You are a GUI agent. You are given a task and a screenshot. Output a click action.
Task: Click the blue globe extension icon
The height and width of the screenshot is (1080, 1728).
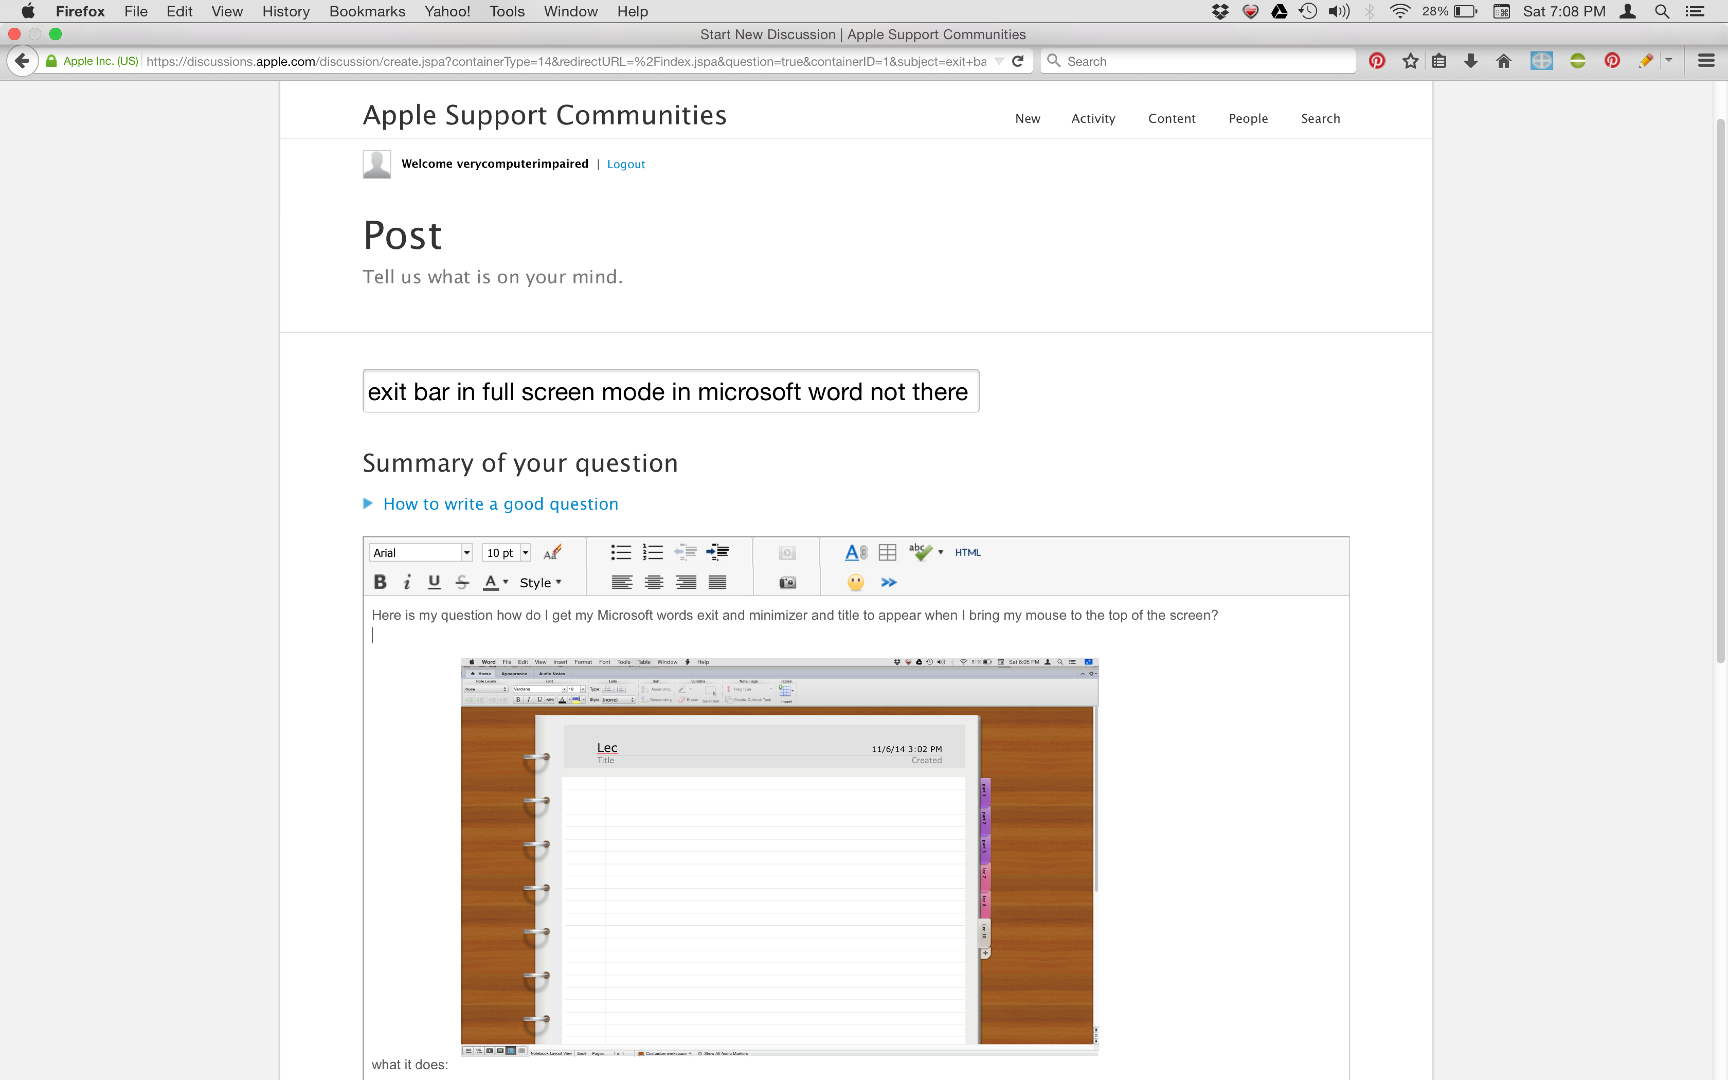pyautogui.click(x=1542, y=61)
